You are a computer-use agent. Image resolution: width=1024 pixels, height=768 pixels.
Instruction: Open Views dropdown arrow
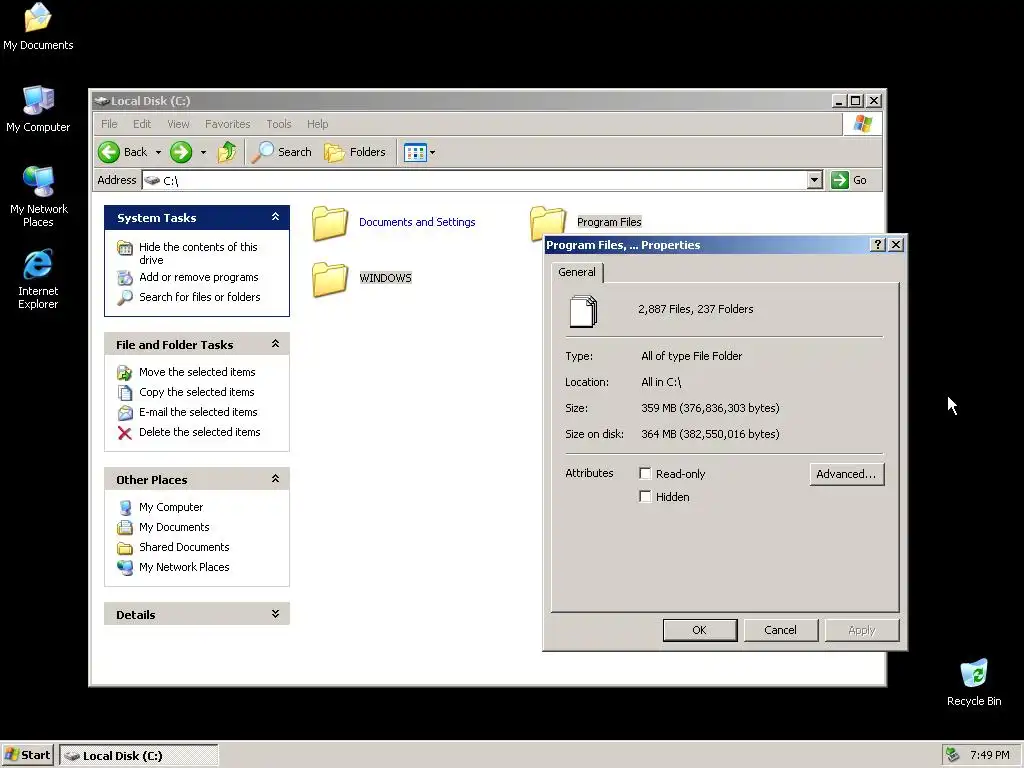pos(432,153)
